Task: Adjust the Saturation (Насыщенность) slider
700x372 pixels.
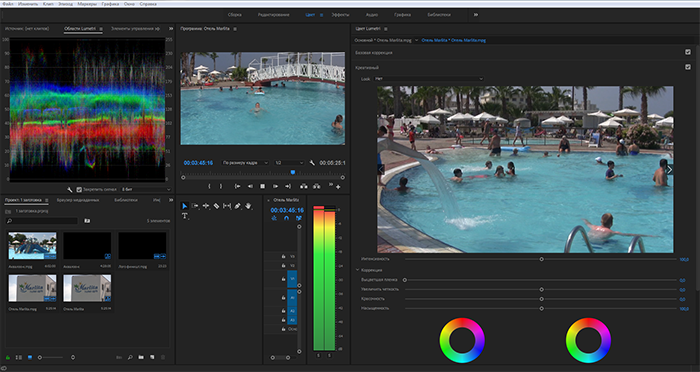Action: [x=541, y=309]
